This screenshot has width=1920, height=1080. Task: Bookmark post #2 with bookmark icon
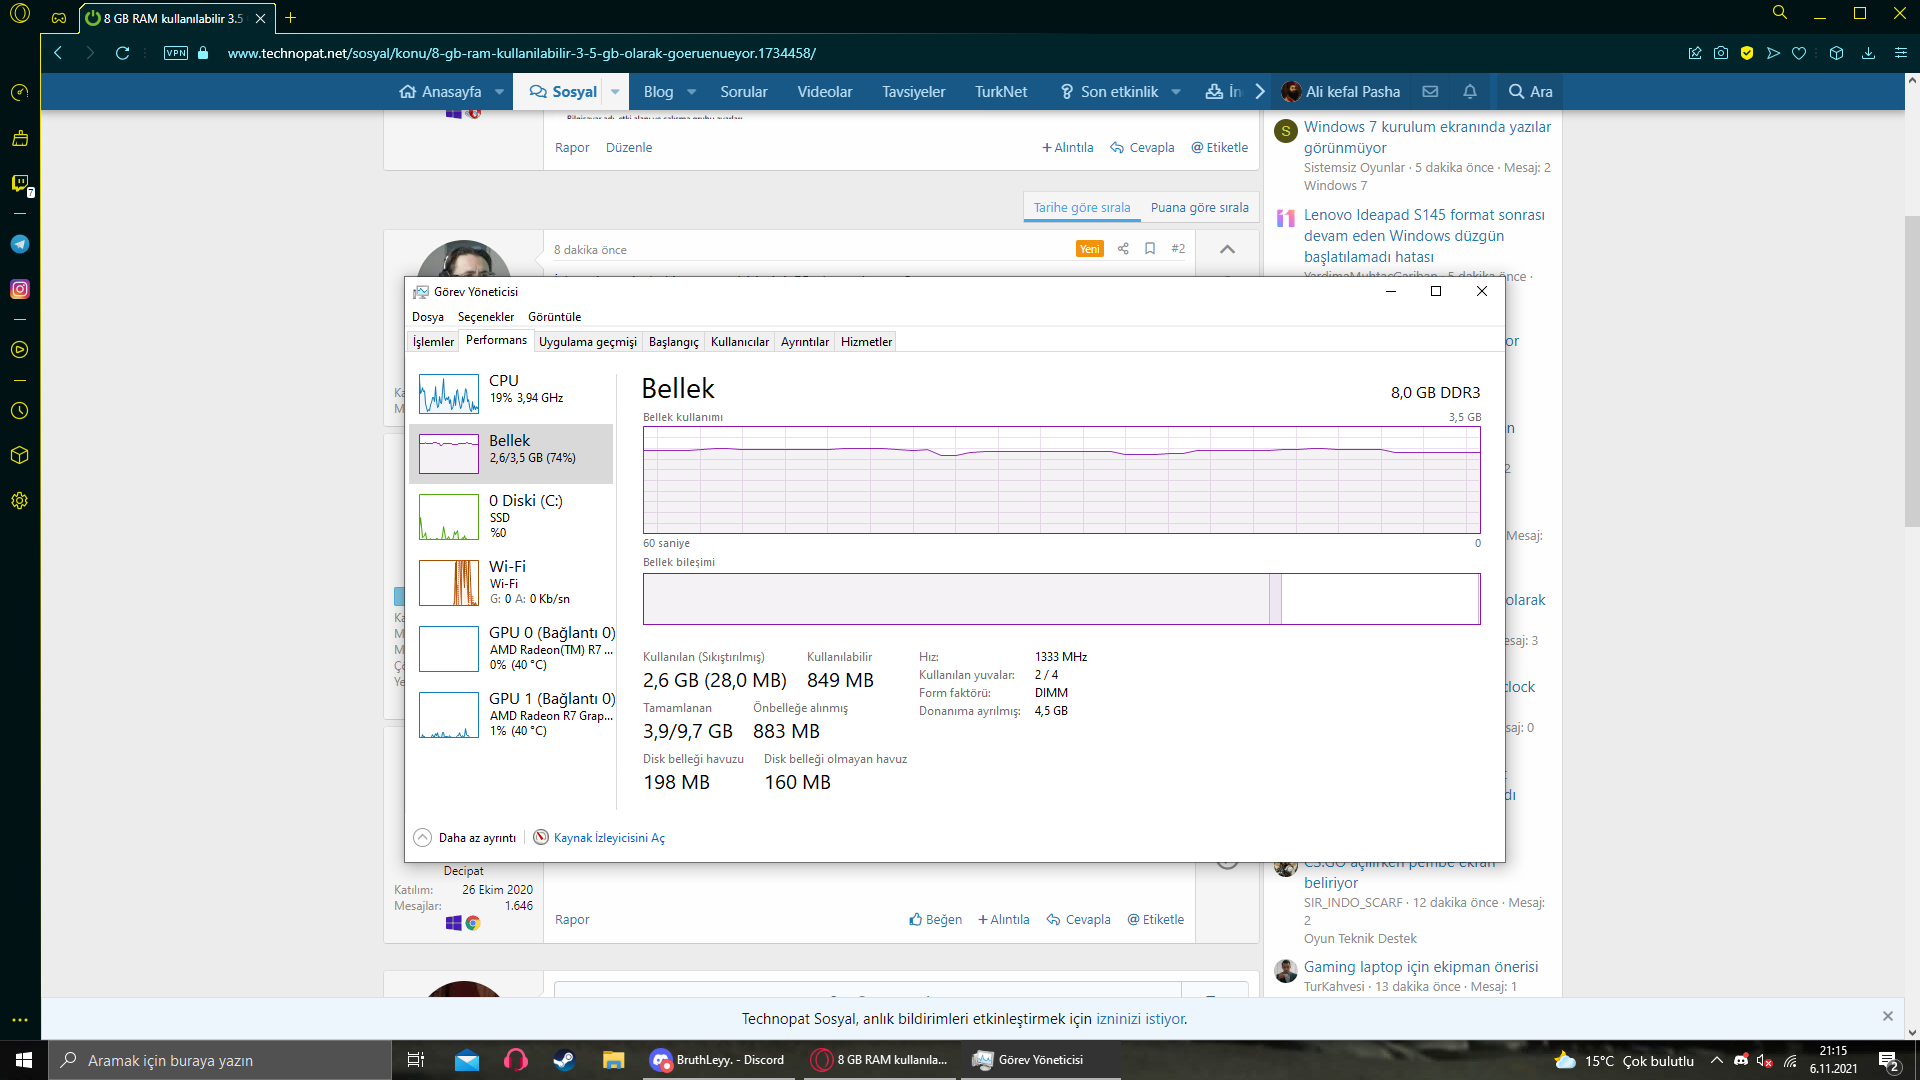pyautogui.click(x=1150, y=249)
